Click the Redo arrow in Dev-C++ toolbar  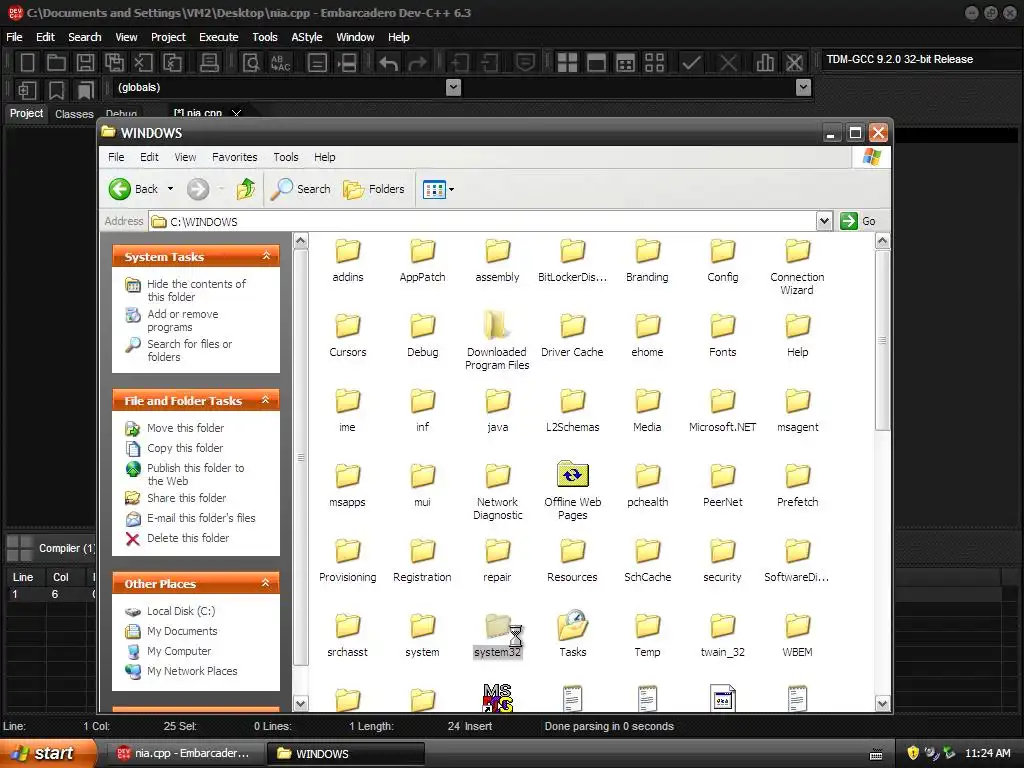pos(418,63)
